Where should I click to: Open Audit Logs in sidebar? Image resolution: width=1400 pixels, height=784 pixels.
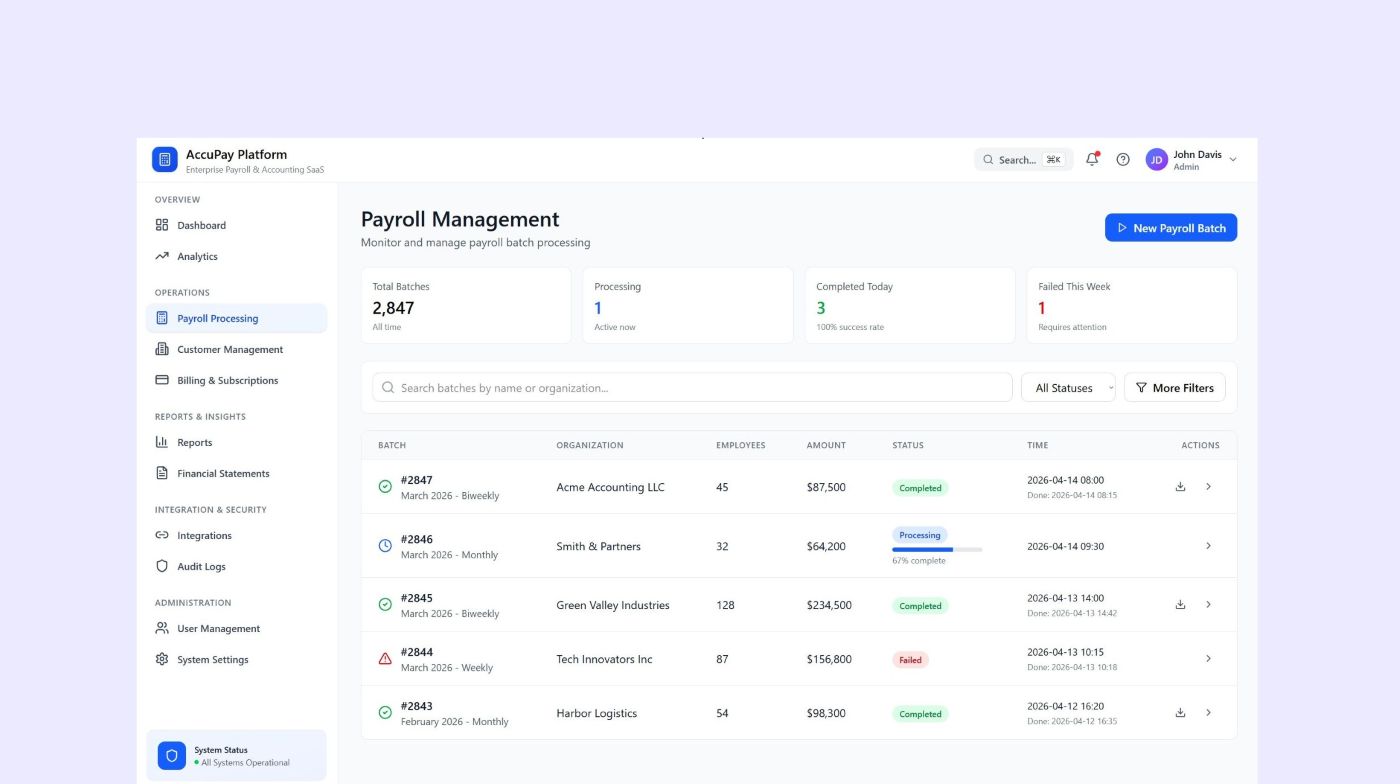coord(236,566)
